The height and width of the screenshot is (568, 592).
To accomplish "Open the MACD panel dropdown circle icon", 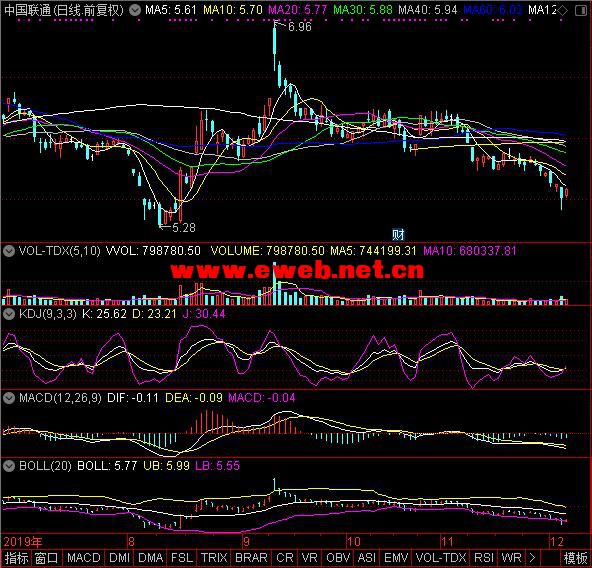I will click(9, 398).
